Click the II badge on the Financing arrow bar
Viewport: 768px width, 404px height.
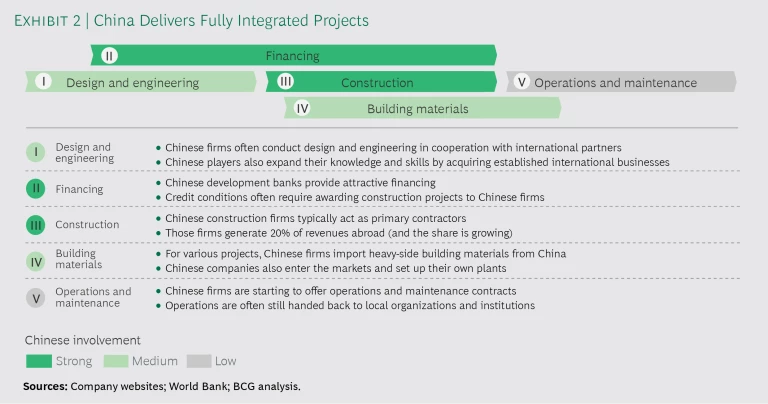click(x=110, y=56)
